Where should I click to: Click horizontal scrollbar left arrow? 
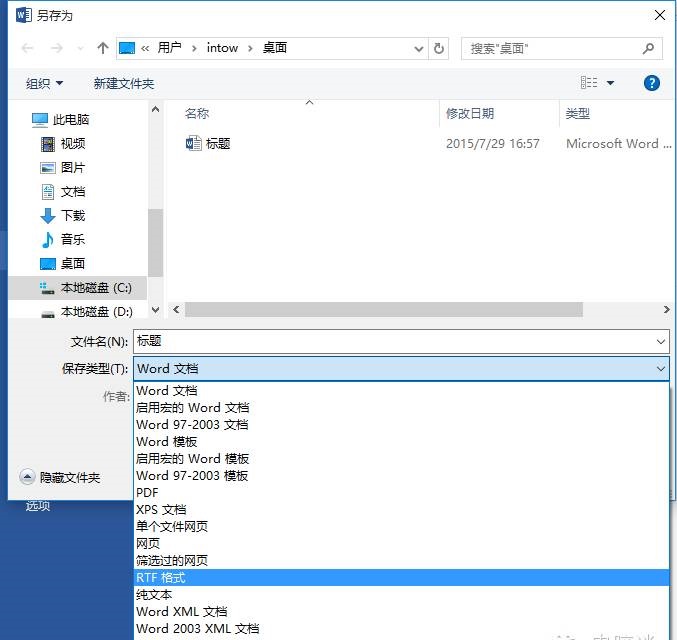click(176, 309)
